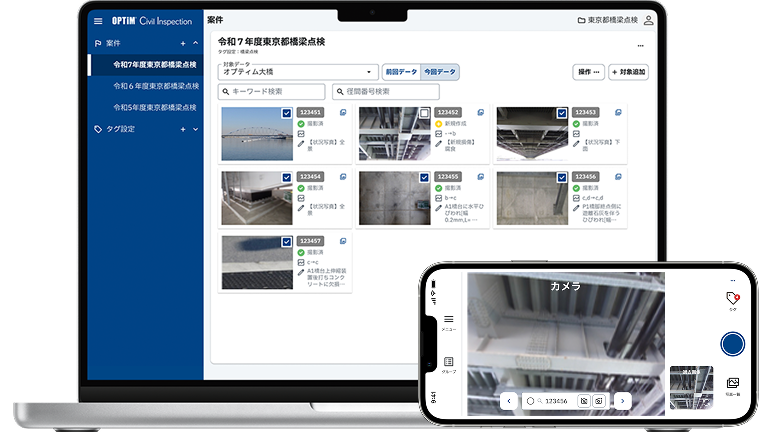Tap the captured photo thumbnail on phone
The height and width of the screenshot is (432, 761).
pos(692,387)
